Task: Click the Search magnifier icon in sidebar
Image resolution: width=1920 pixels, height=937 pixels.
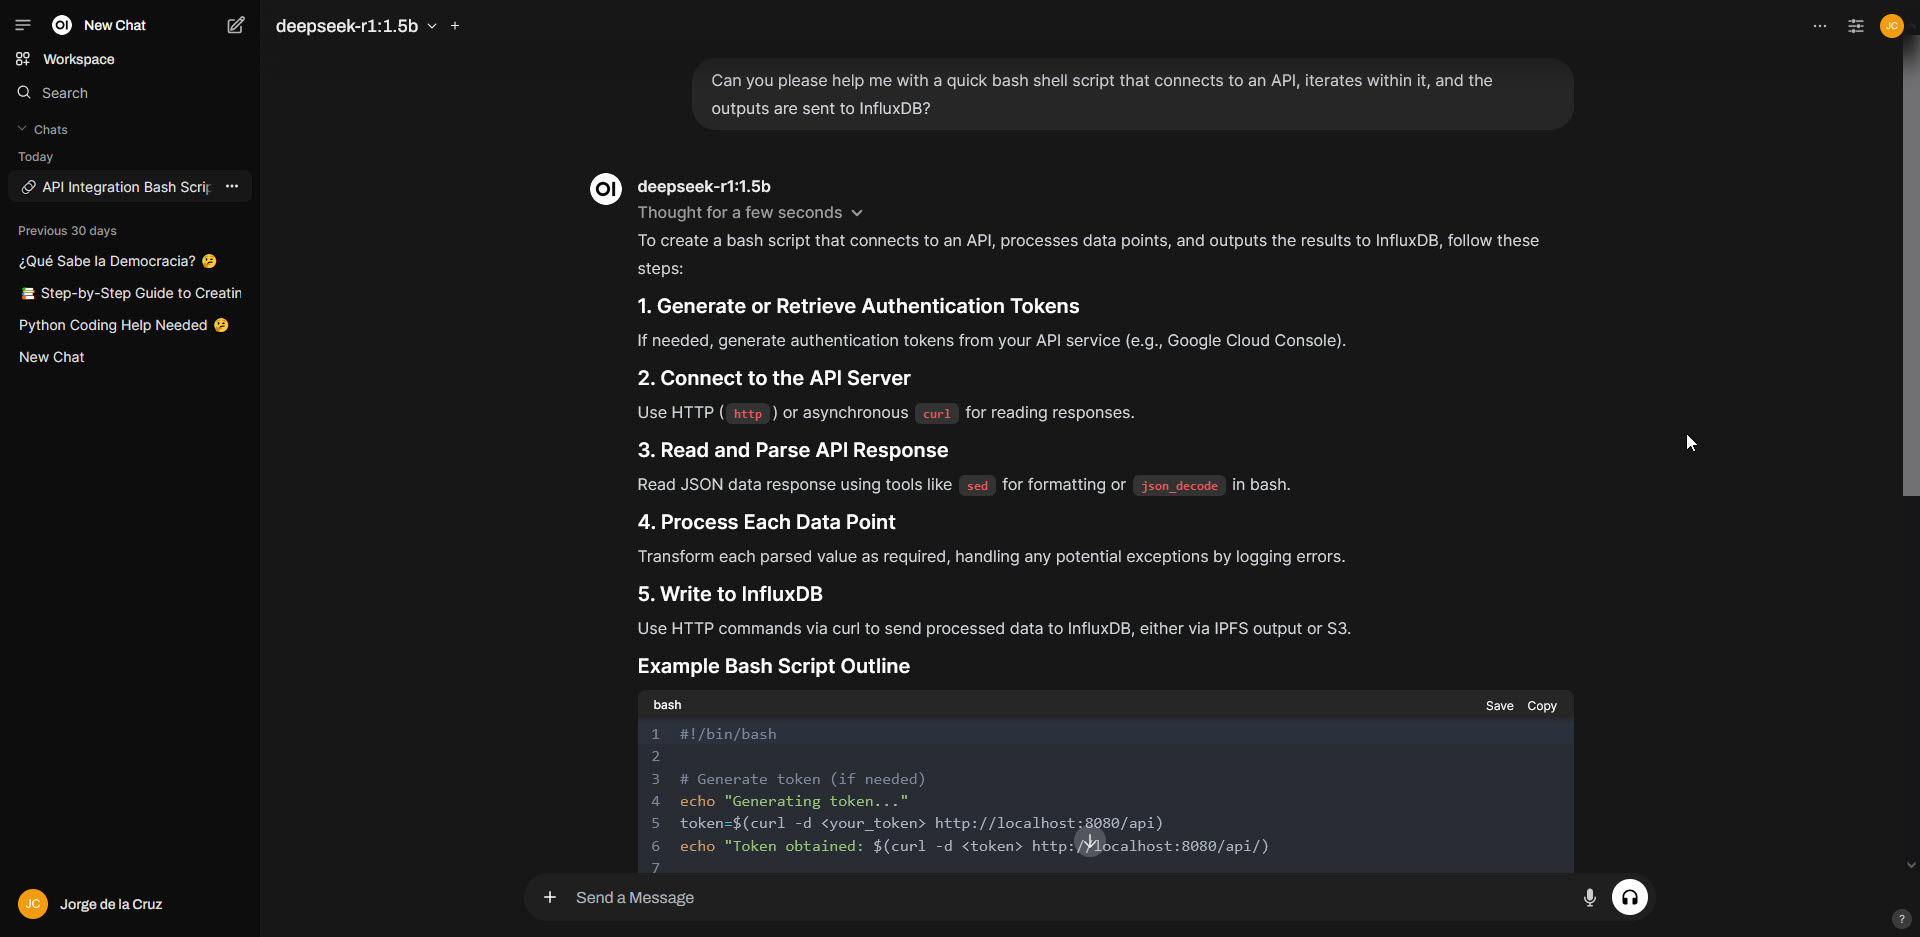Action: tap(24, 92)
